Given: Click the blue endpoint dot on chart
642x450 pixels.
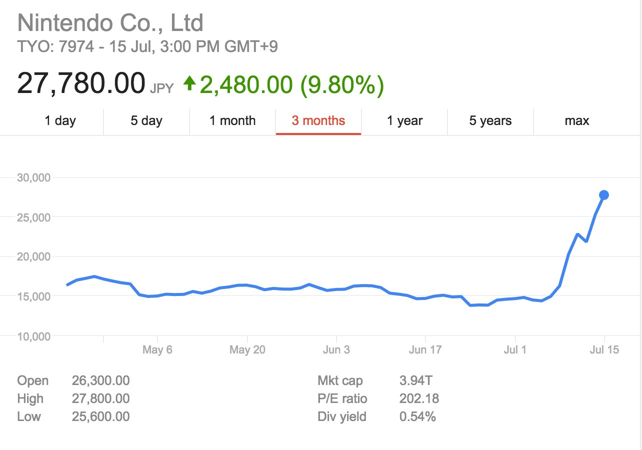Looking at the screenshot, I should pos(604,195).
